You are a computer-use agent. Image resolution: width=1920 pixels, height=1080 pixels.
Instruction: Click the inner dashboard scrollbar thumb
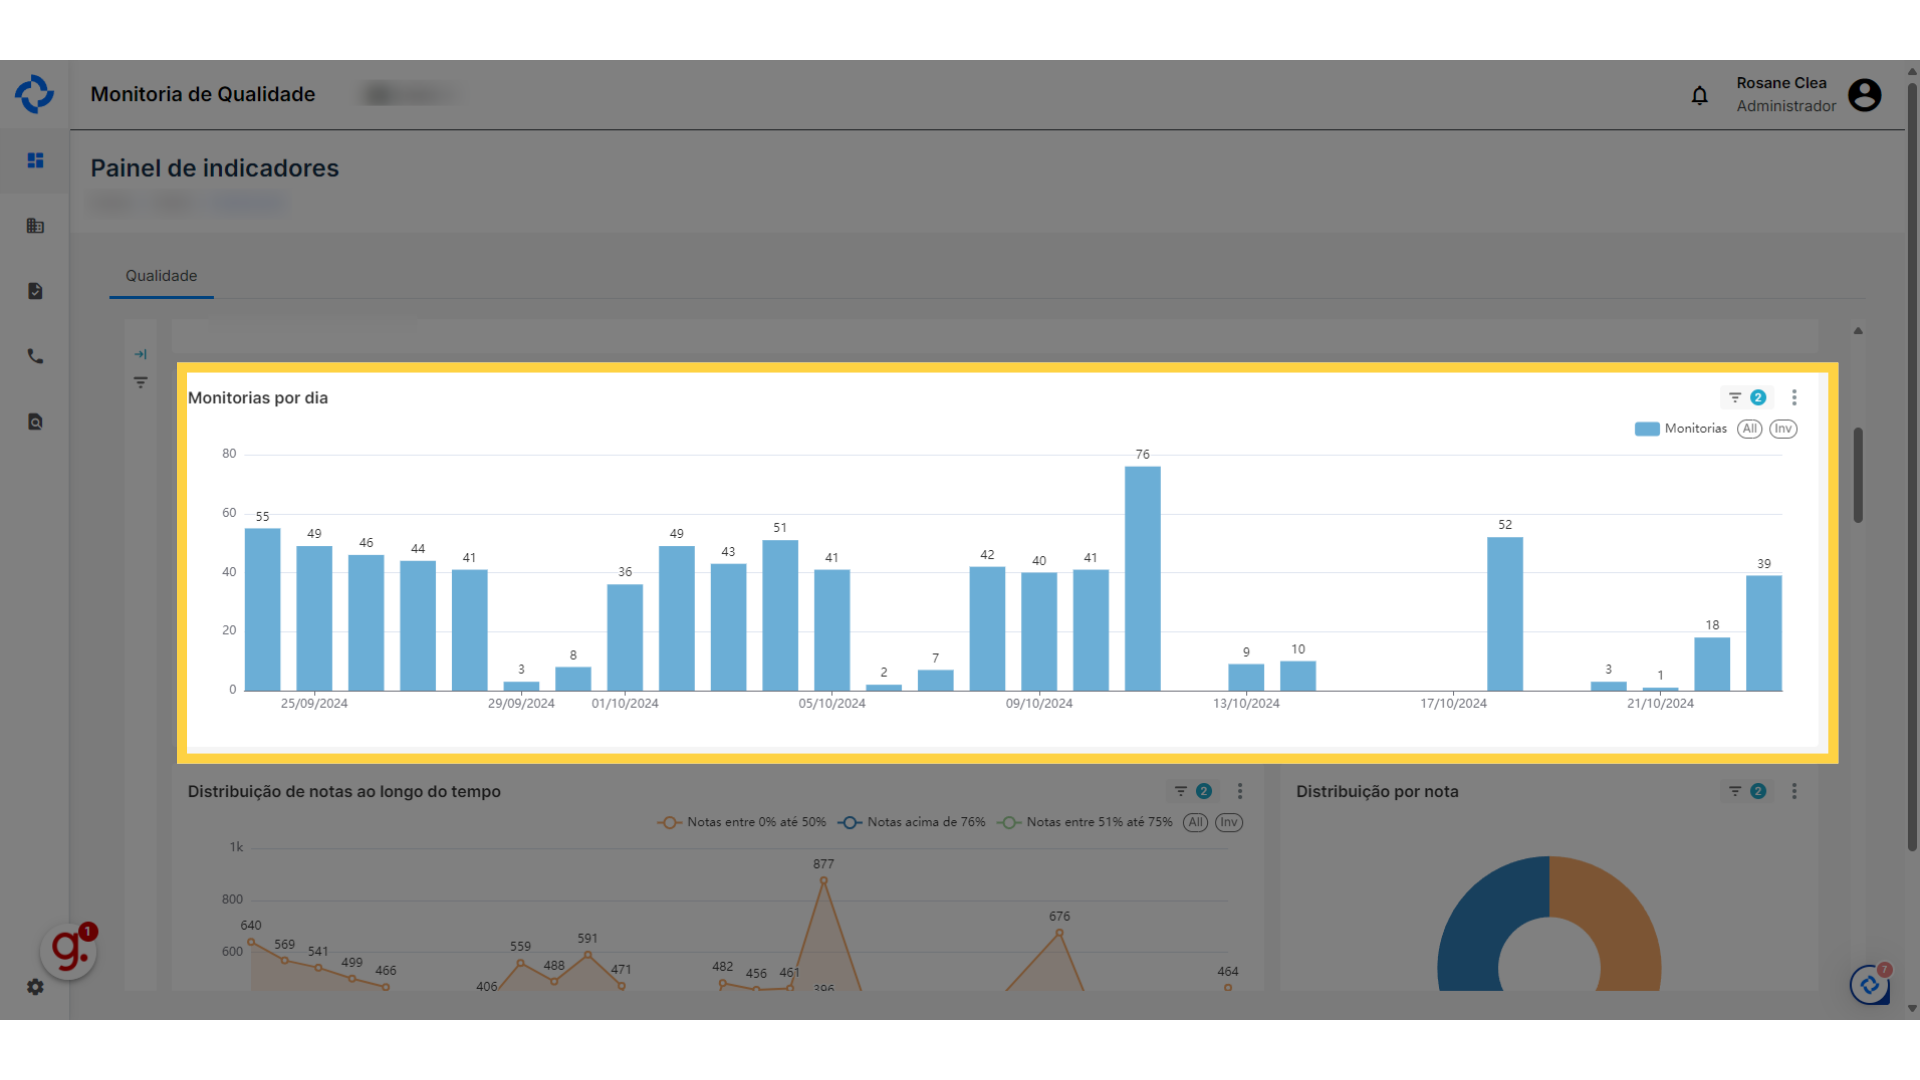pos(1858,475)
